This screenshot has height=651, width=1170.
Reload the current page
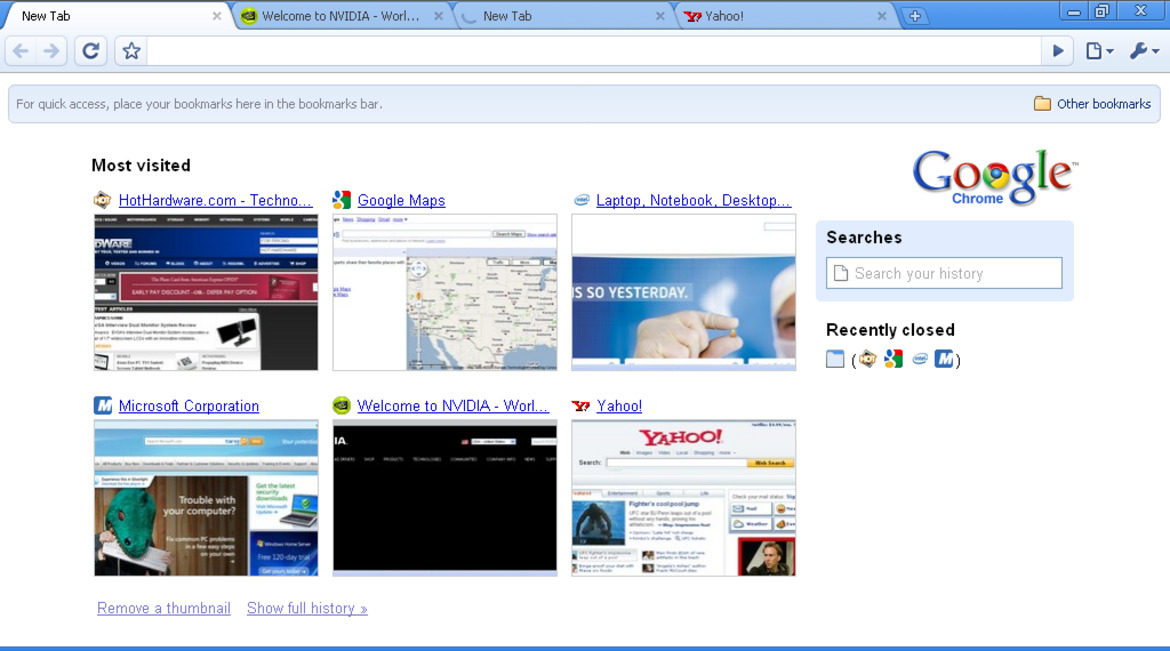coord(91,51)
